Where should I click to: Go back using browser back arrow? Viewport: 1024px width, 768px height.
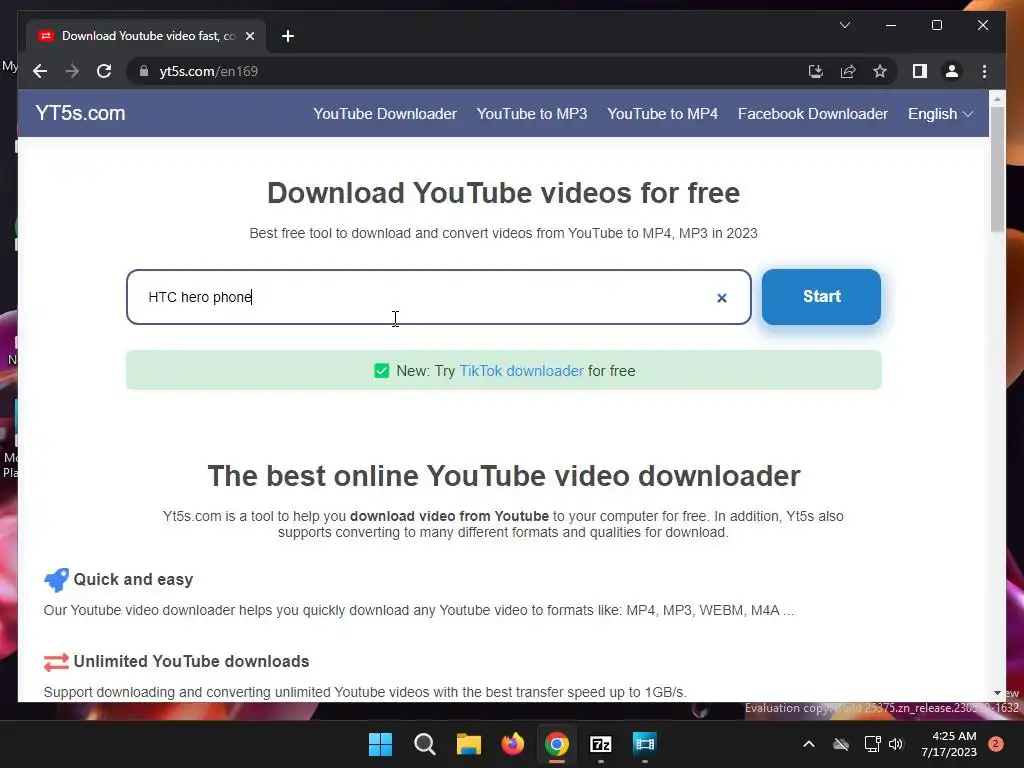pyautogui.click(x=40, y=71)
